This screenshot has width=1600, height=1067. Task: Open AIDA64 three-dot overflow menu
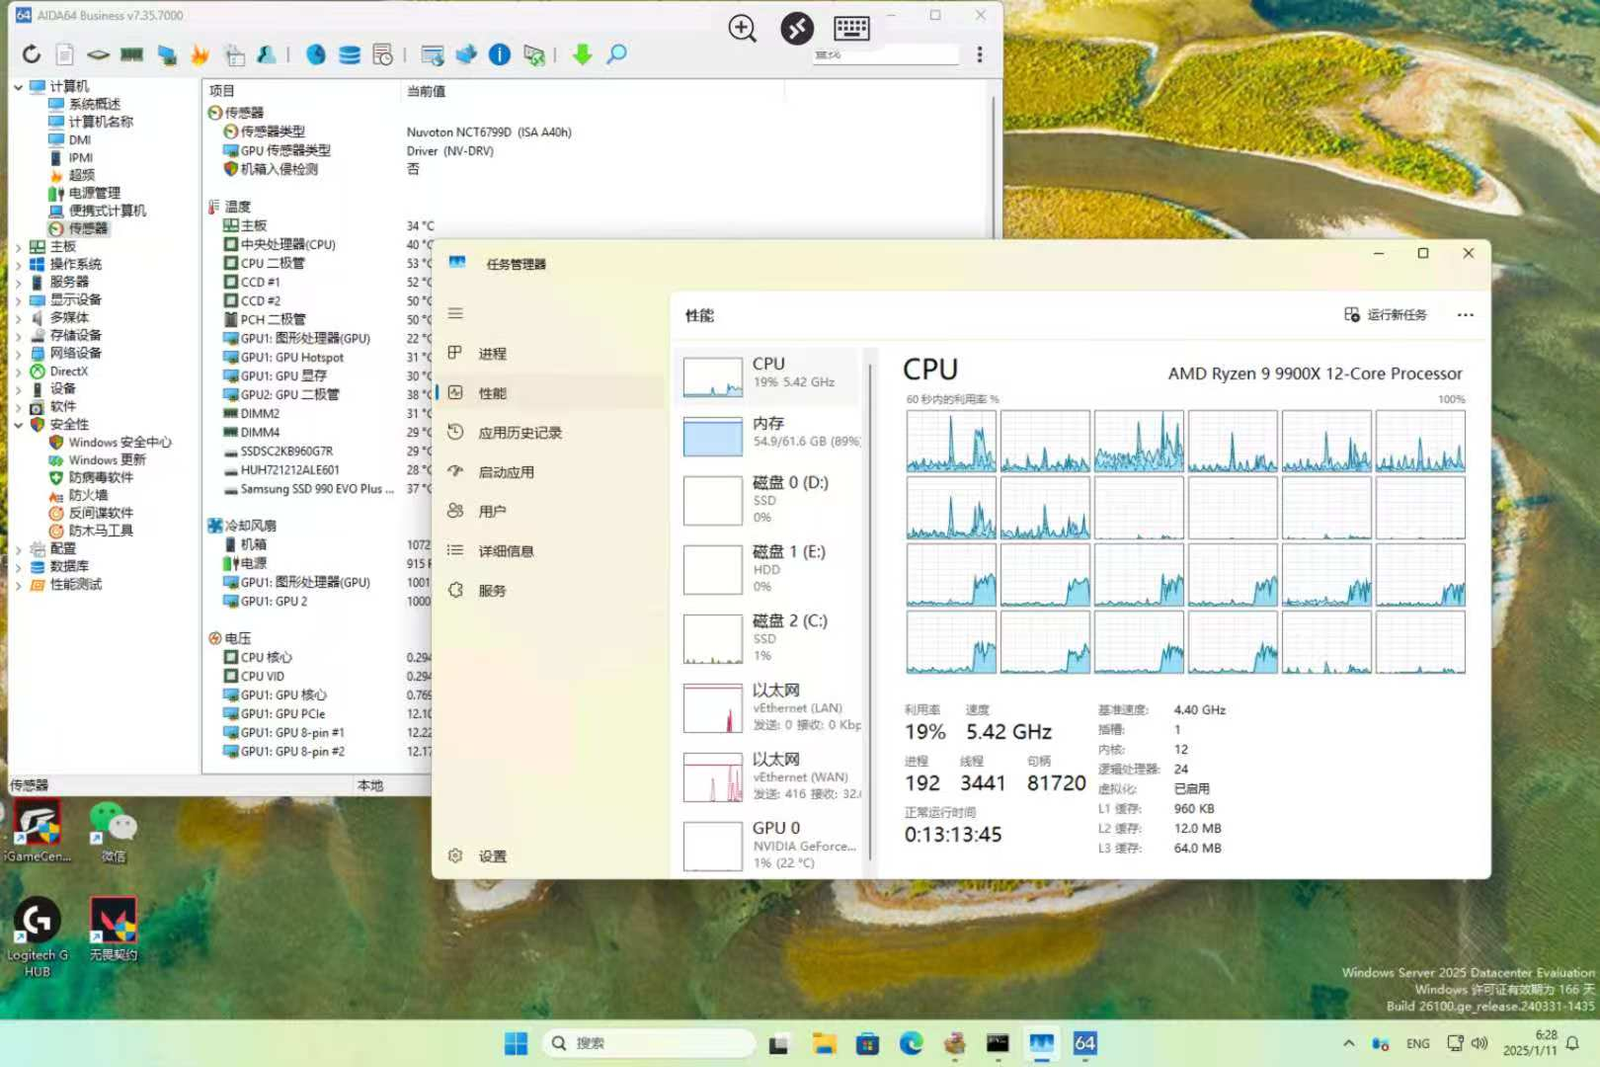[980, 55]
